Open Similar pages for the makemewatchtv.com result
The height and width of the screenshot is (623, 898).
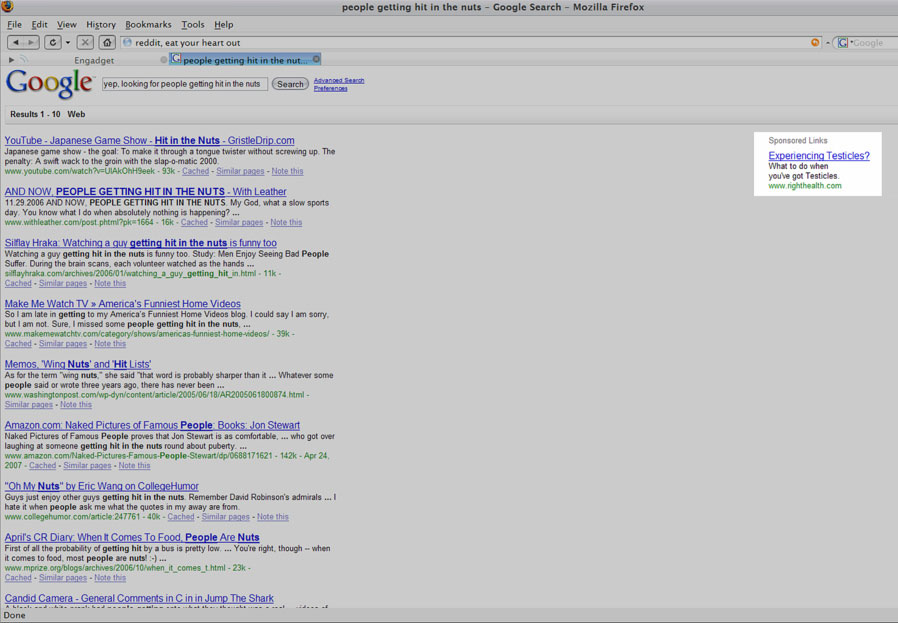tap(63, 344)
